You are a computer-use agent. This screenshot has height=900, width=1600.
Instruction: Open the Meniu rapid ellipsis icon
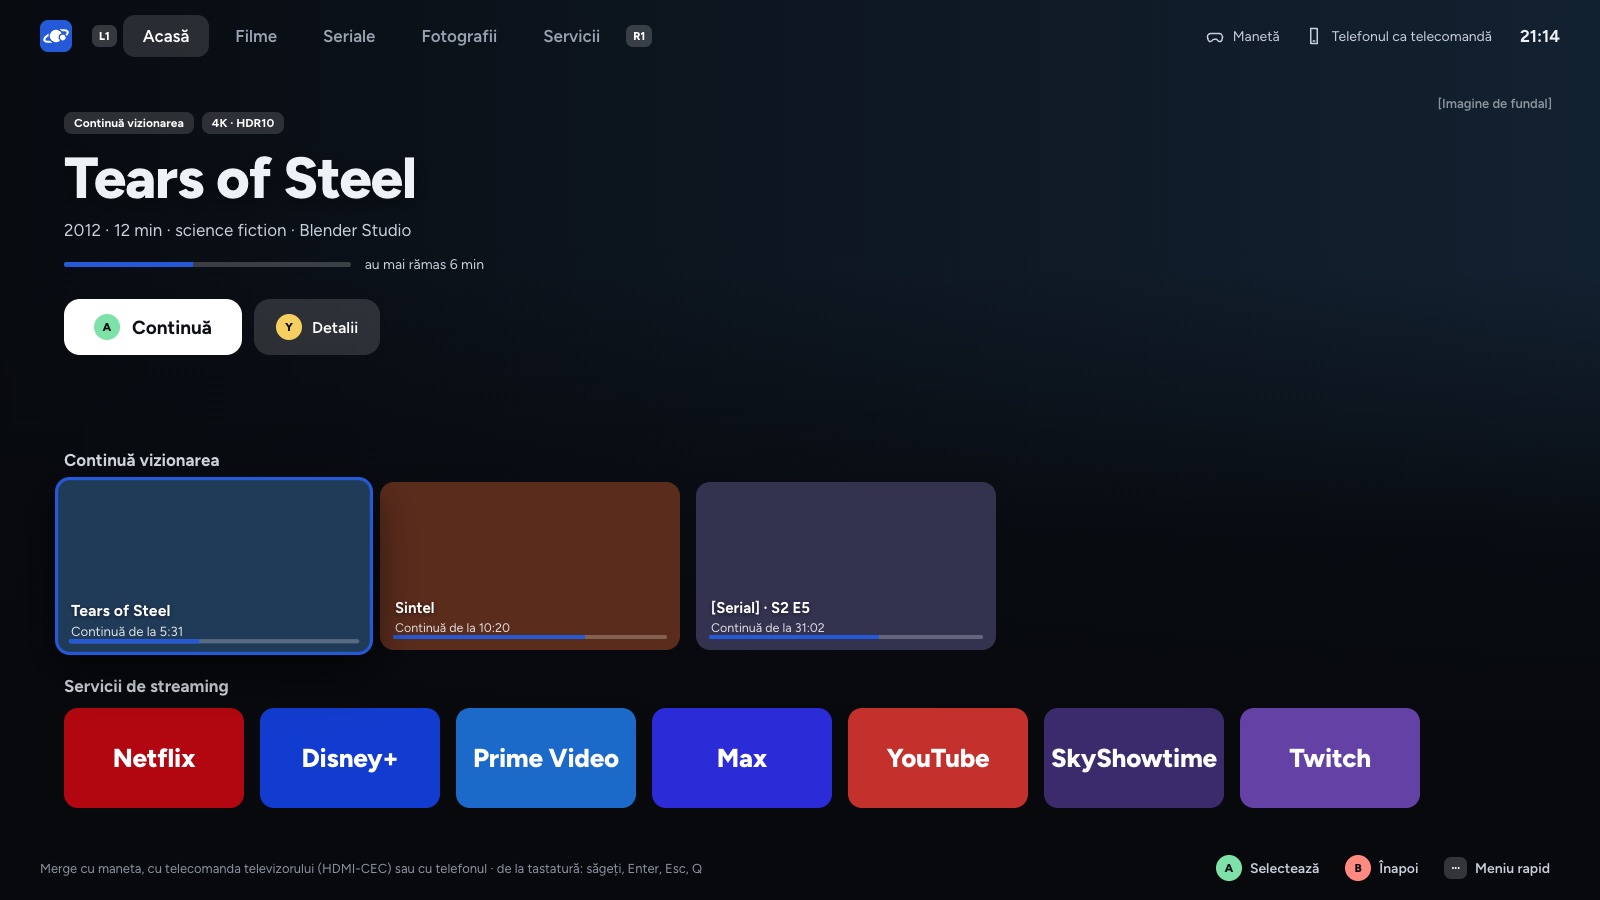(1455, 868)
